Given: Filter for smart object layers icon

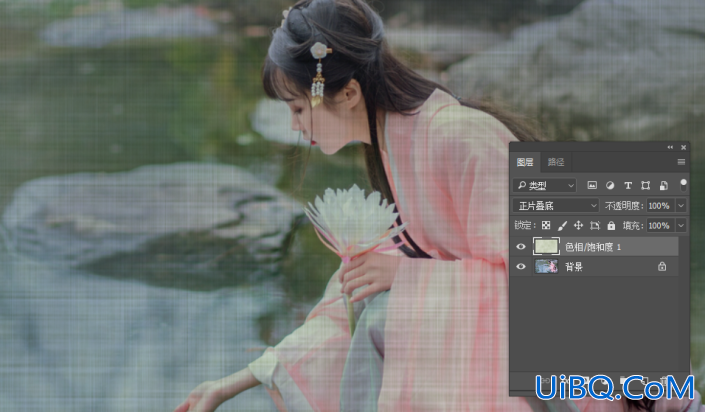Looking at the screenshot, I should click(x=664, y=185).
